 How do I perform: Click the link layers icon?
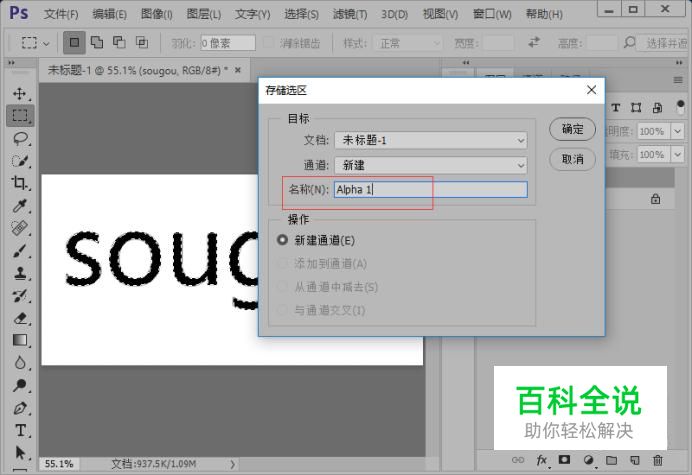tap(518, 460)
